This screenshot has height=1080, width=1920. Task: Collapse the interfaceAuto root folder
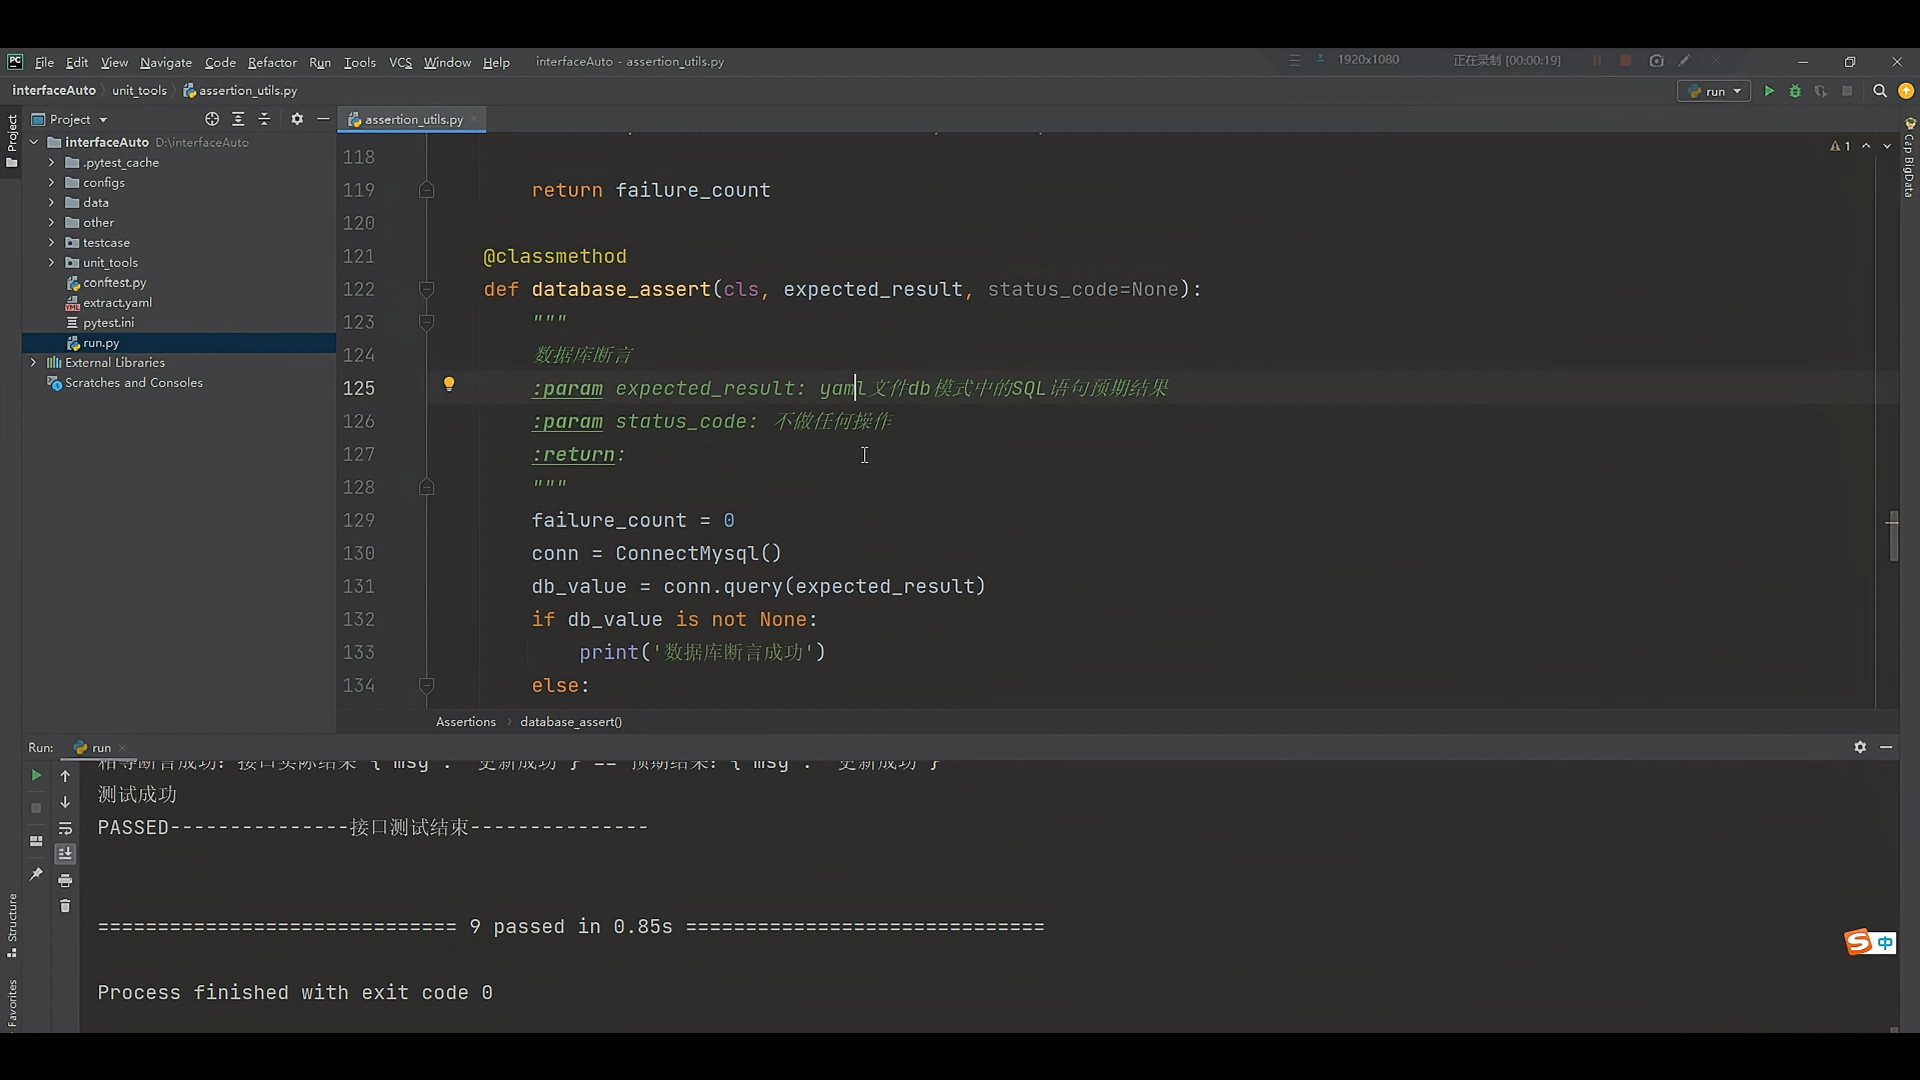tap(34, 142)
